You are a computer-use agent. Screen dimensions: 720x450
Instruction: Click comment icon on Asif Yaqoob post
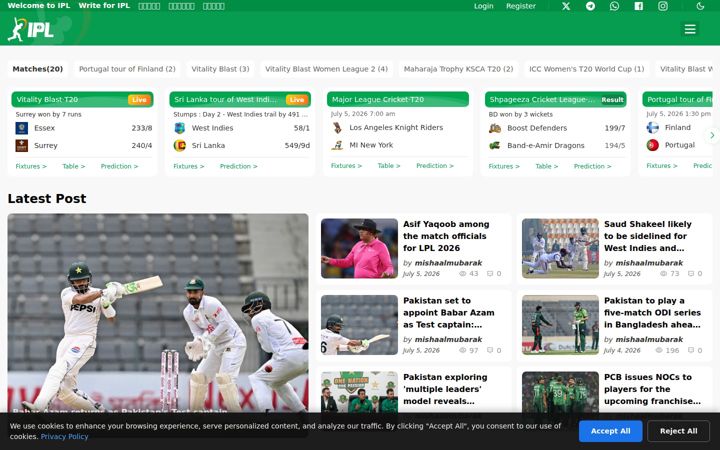tap(490, 274)
